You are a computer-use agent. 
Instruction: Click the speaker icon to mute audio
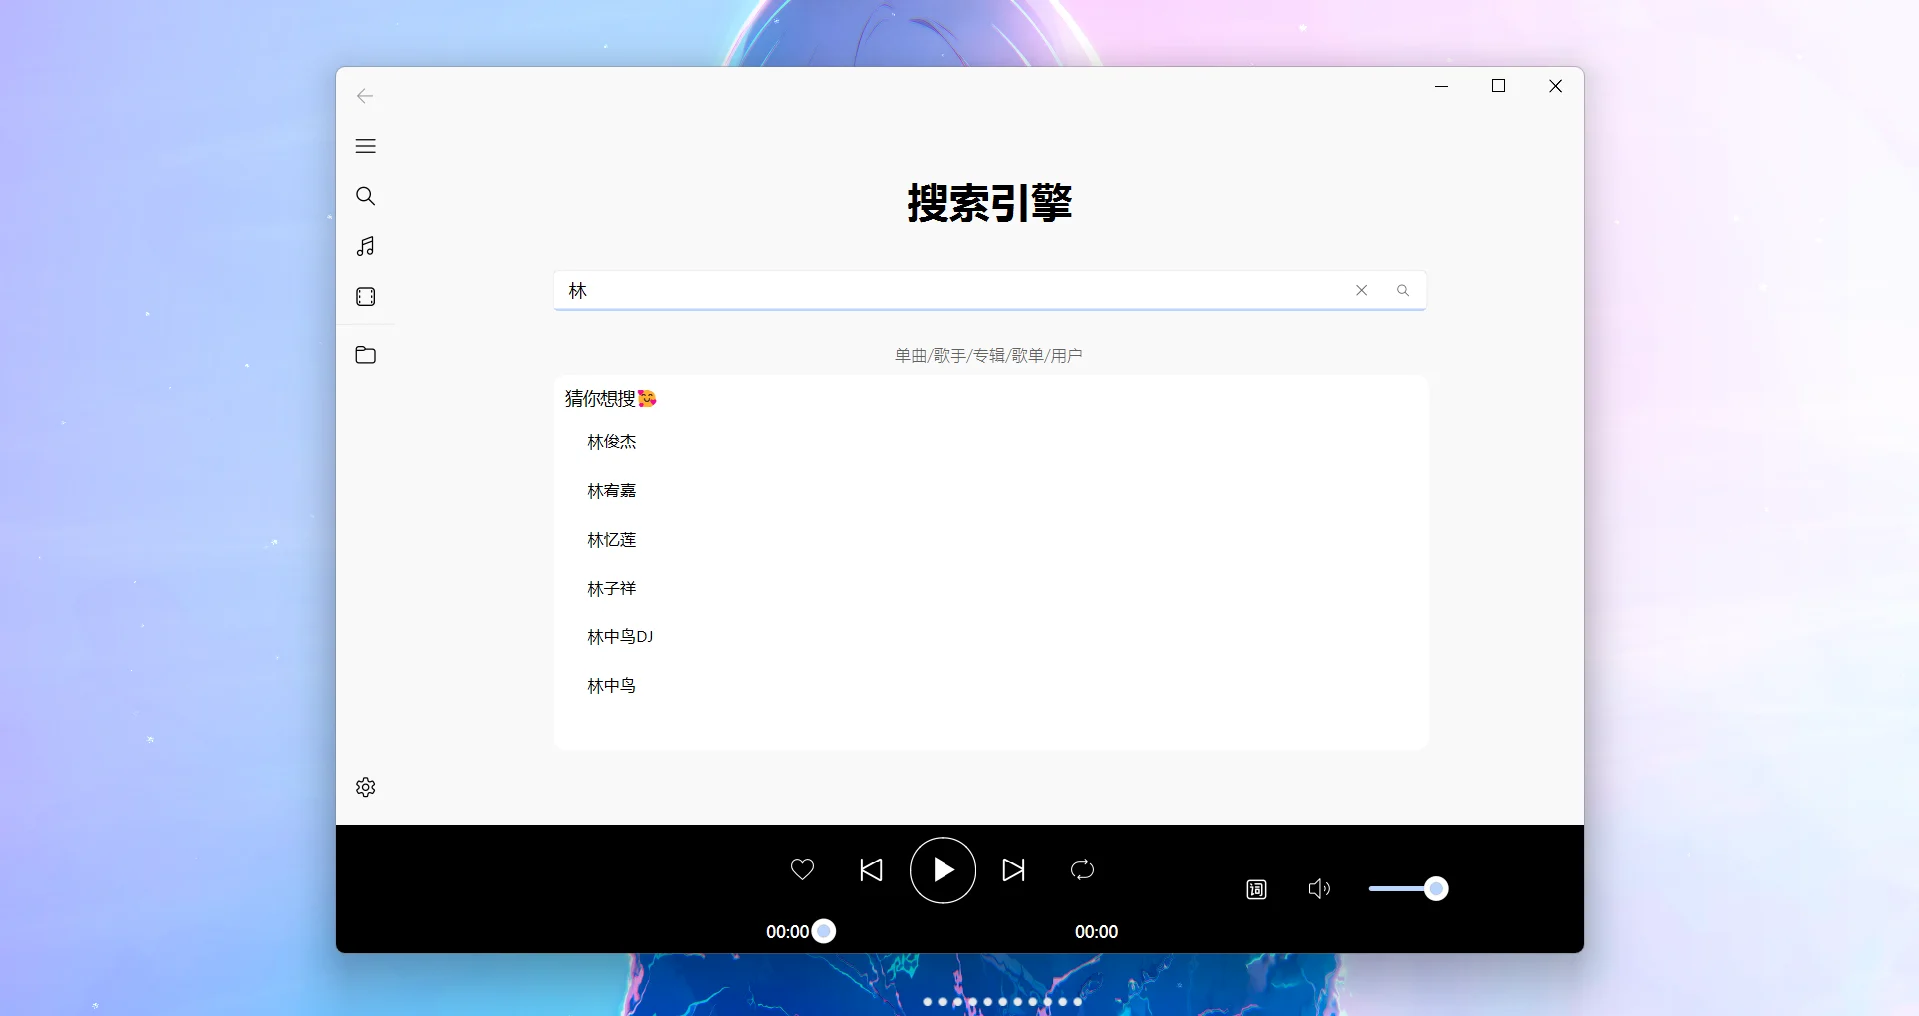point(1318,888)
